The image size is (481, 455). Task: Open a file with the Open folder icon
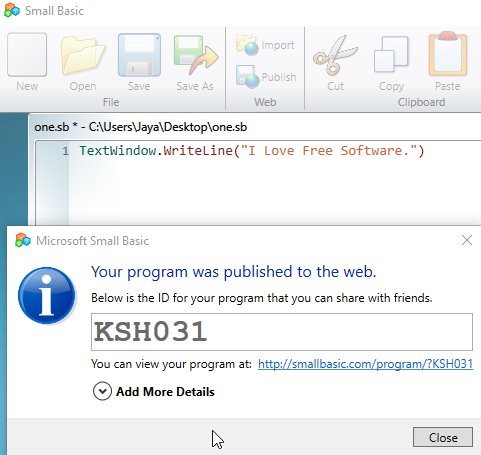[83, 55]
